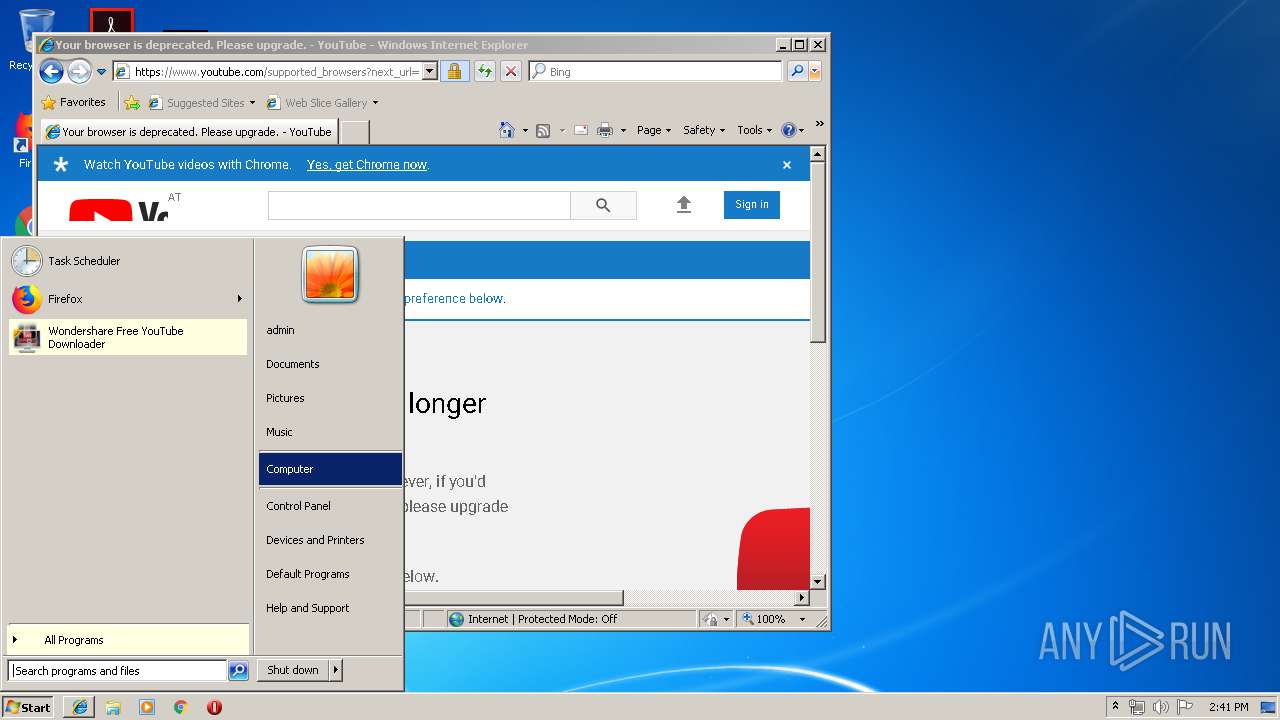Expand the Print options arrow
Screen dimensions: 1280x720
(x=623, y=130)
